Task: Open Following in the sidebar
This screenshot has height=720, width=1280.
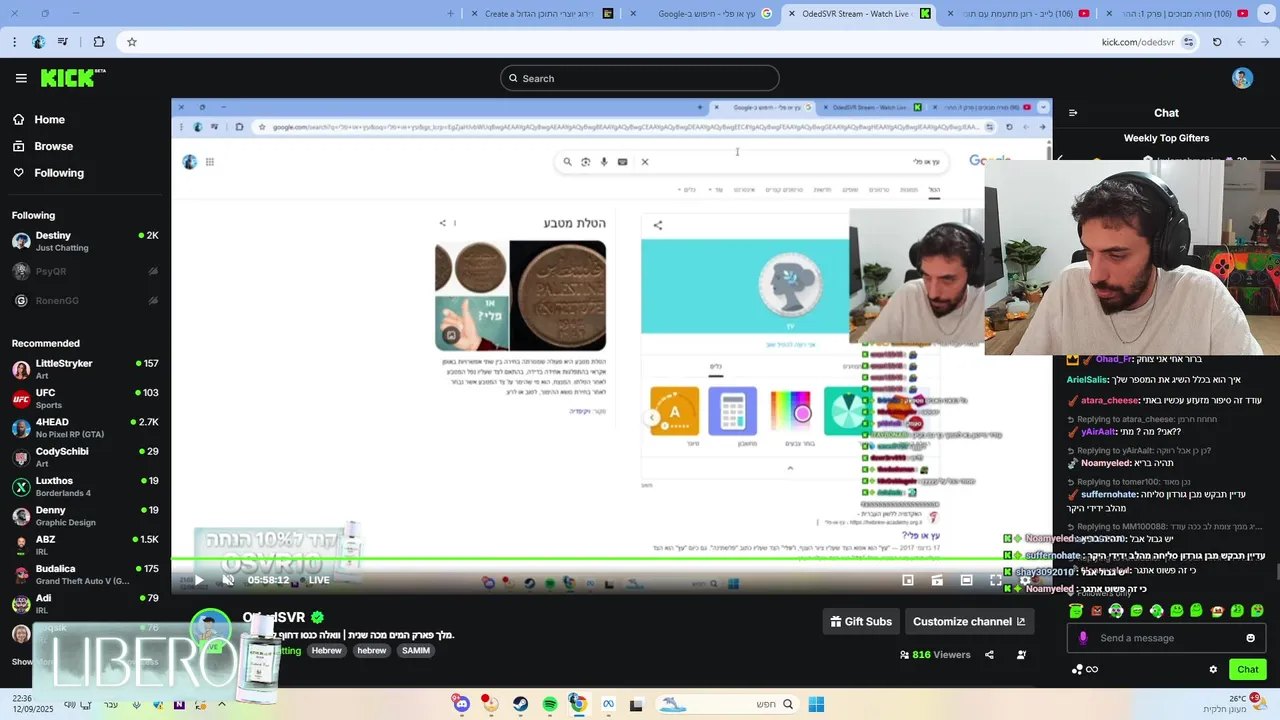Action: pos(49,173)
